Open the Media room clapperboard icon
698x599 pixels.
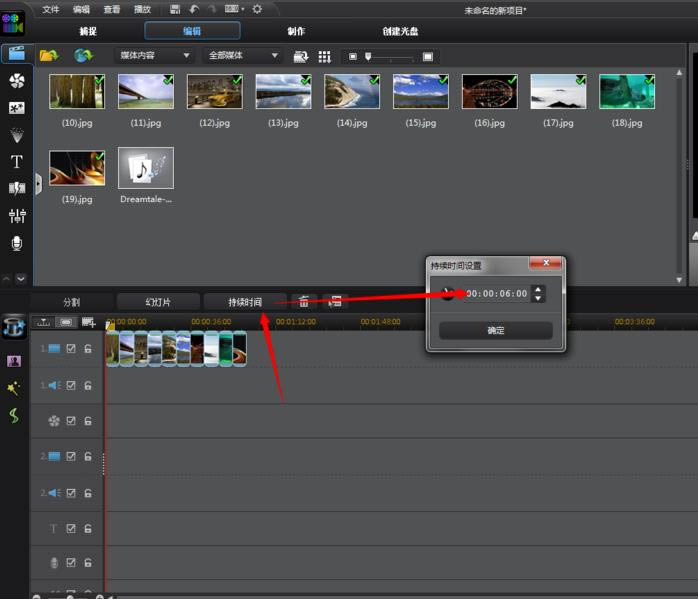(16, 54)
